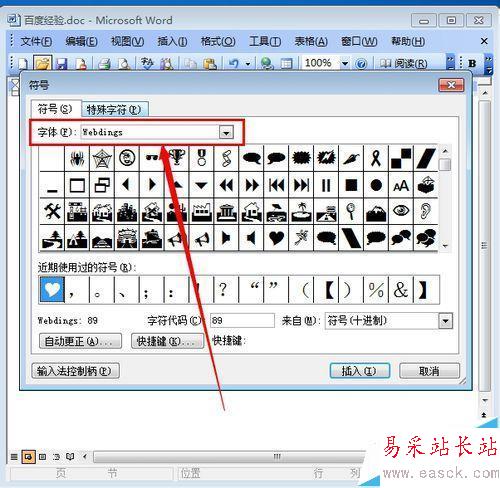Open the 编辑(E) menu

tap(82, 42)
